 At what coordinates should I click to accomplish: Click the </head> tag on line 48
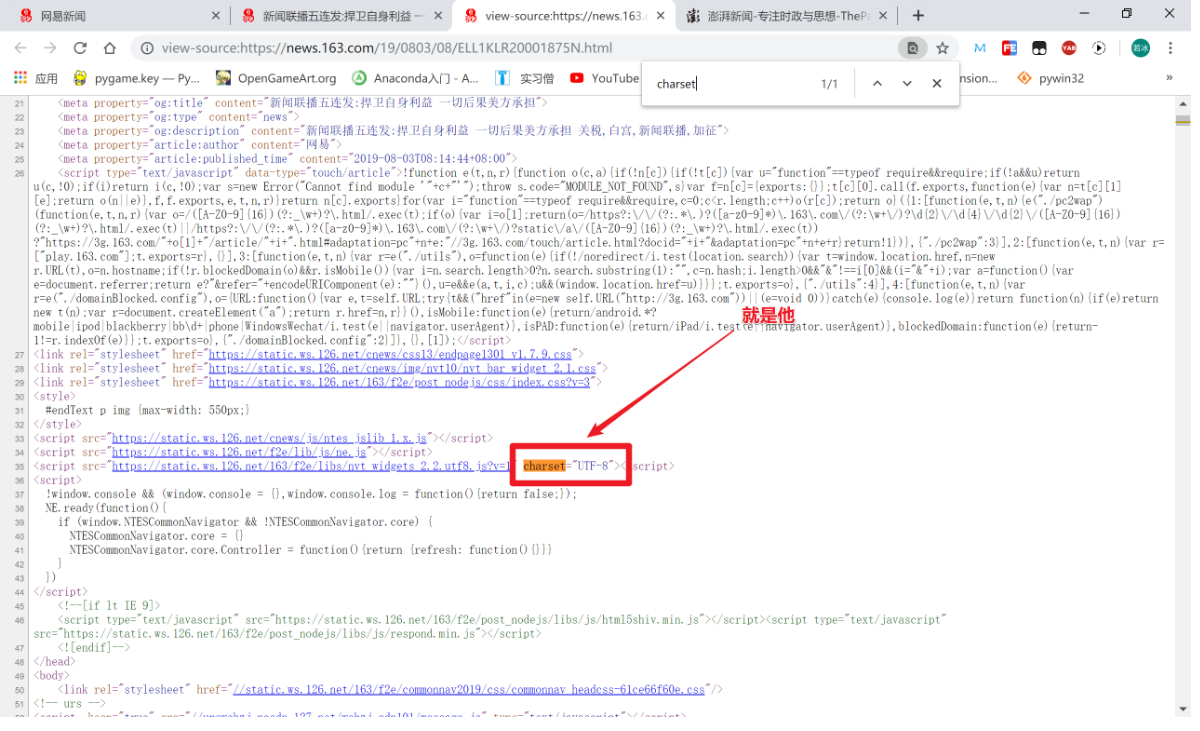(x=55, y=662)
